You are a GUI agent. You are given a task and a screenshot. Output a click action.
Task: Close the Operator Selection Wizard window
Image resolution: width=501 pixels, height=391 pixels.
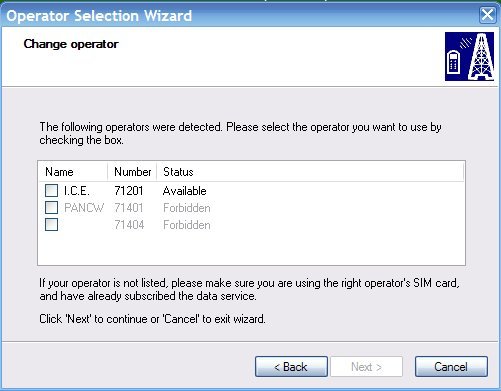[x=487, y=15]
